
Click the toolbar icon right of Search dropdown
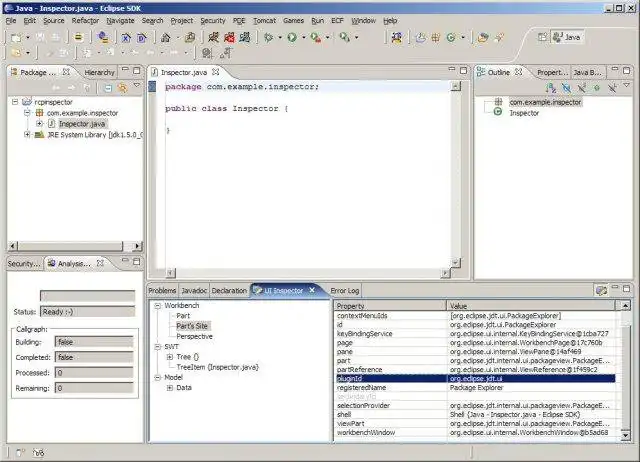point(396,38)
